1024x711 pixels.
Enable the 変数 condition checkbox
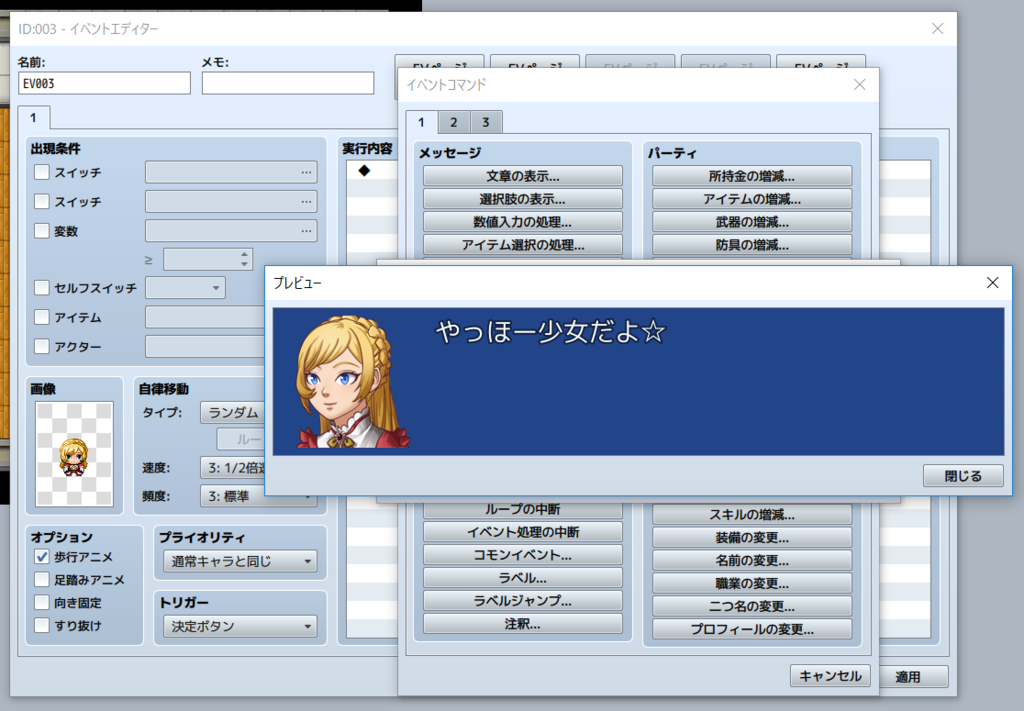[x=42, y=230]
